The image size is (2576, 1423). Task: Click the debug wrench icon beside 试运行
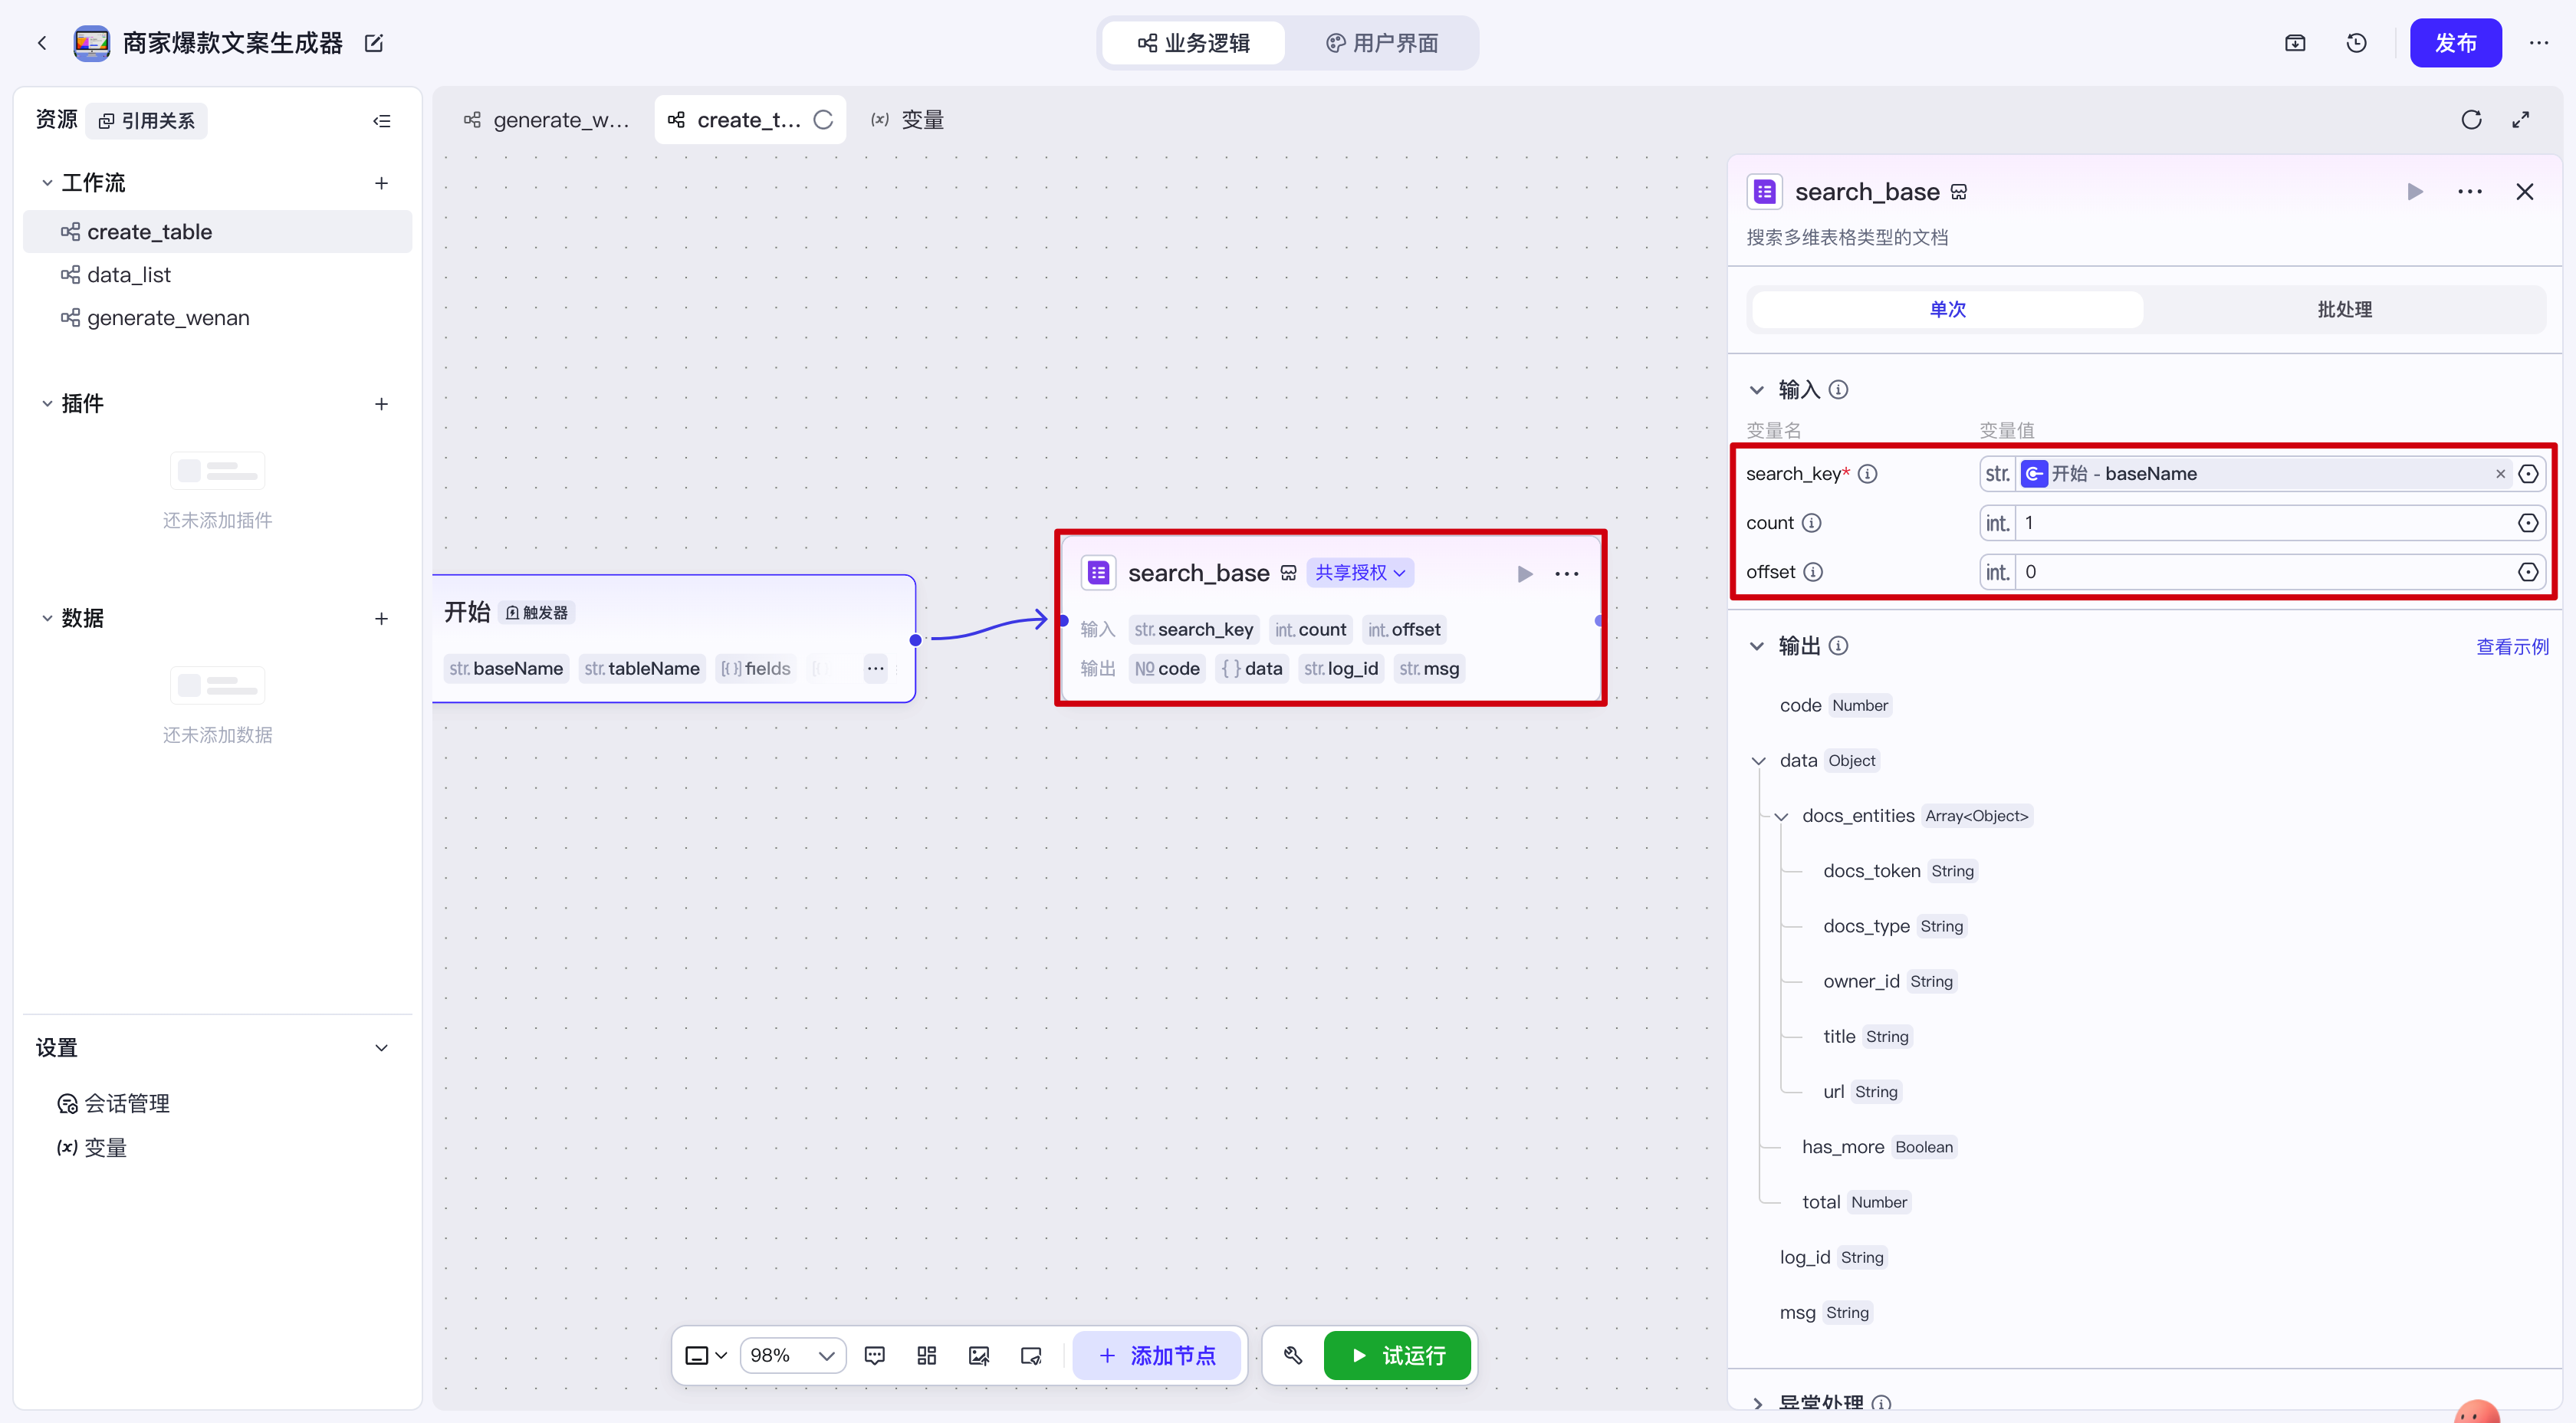click(1293, 1355)
